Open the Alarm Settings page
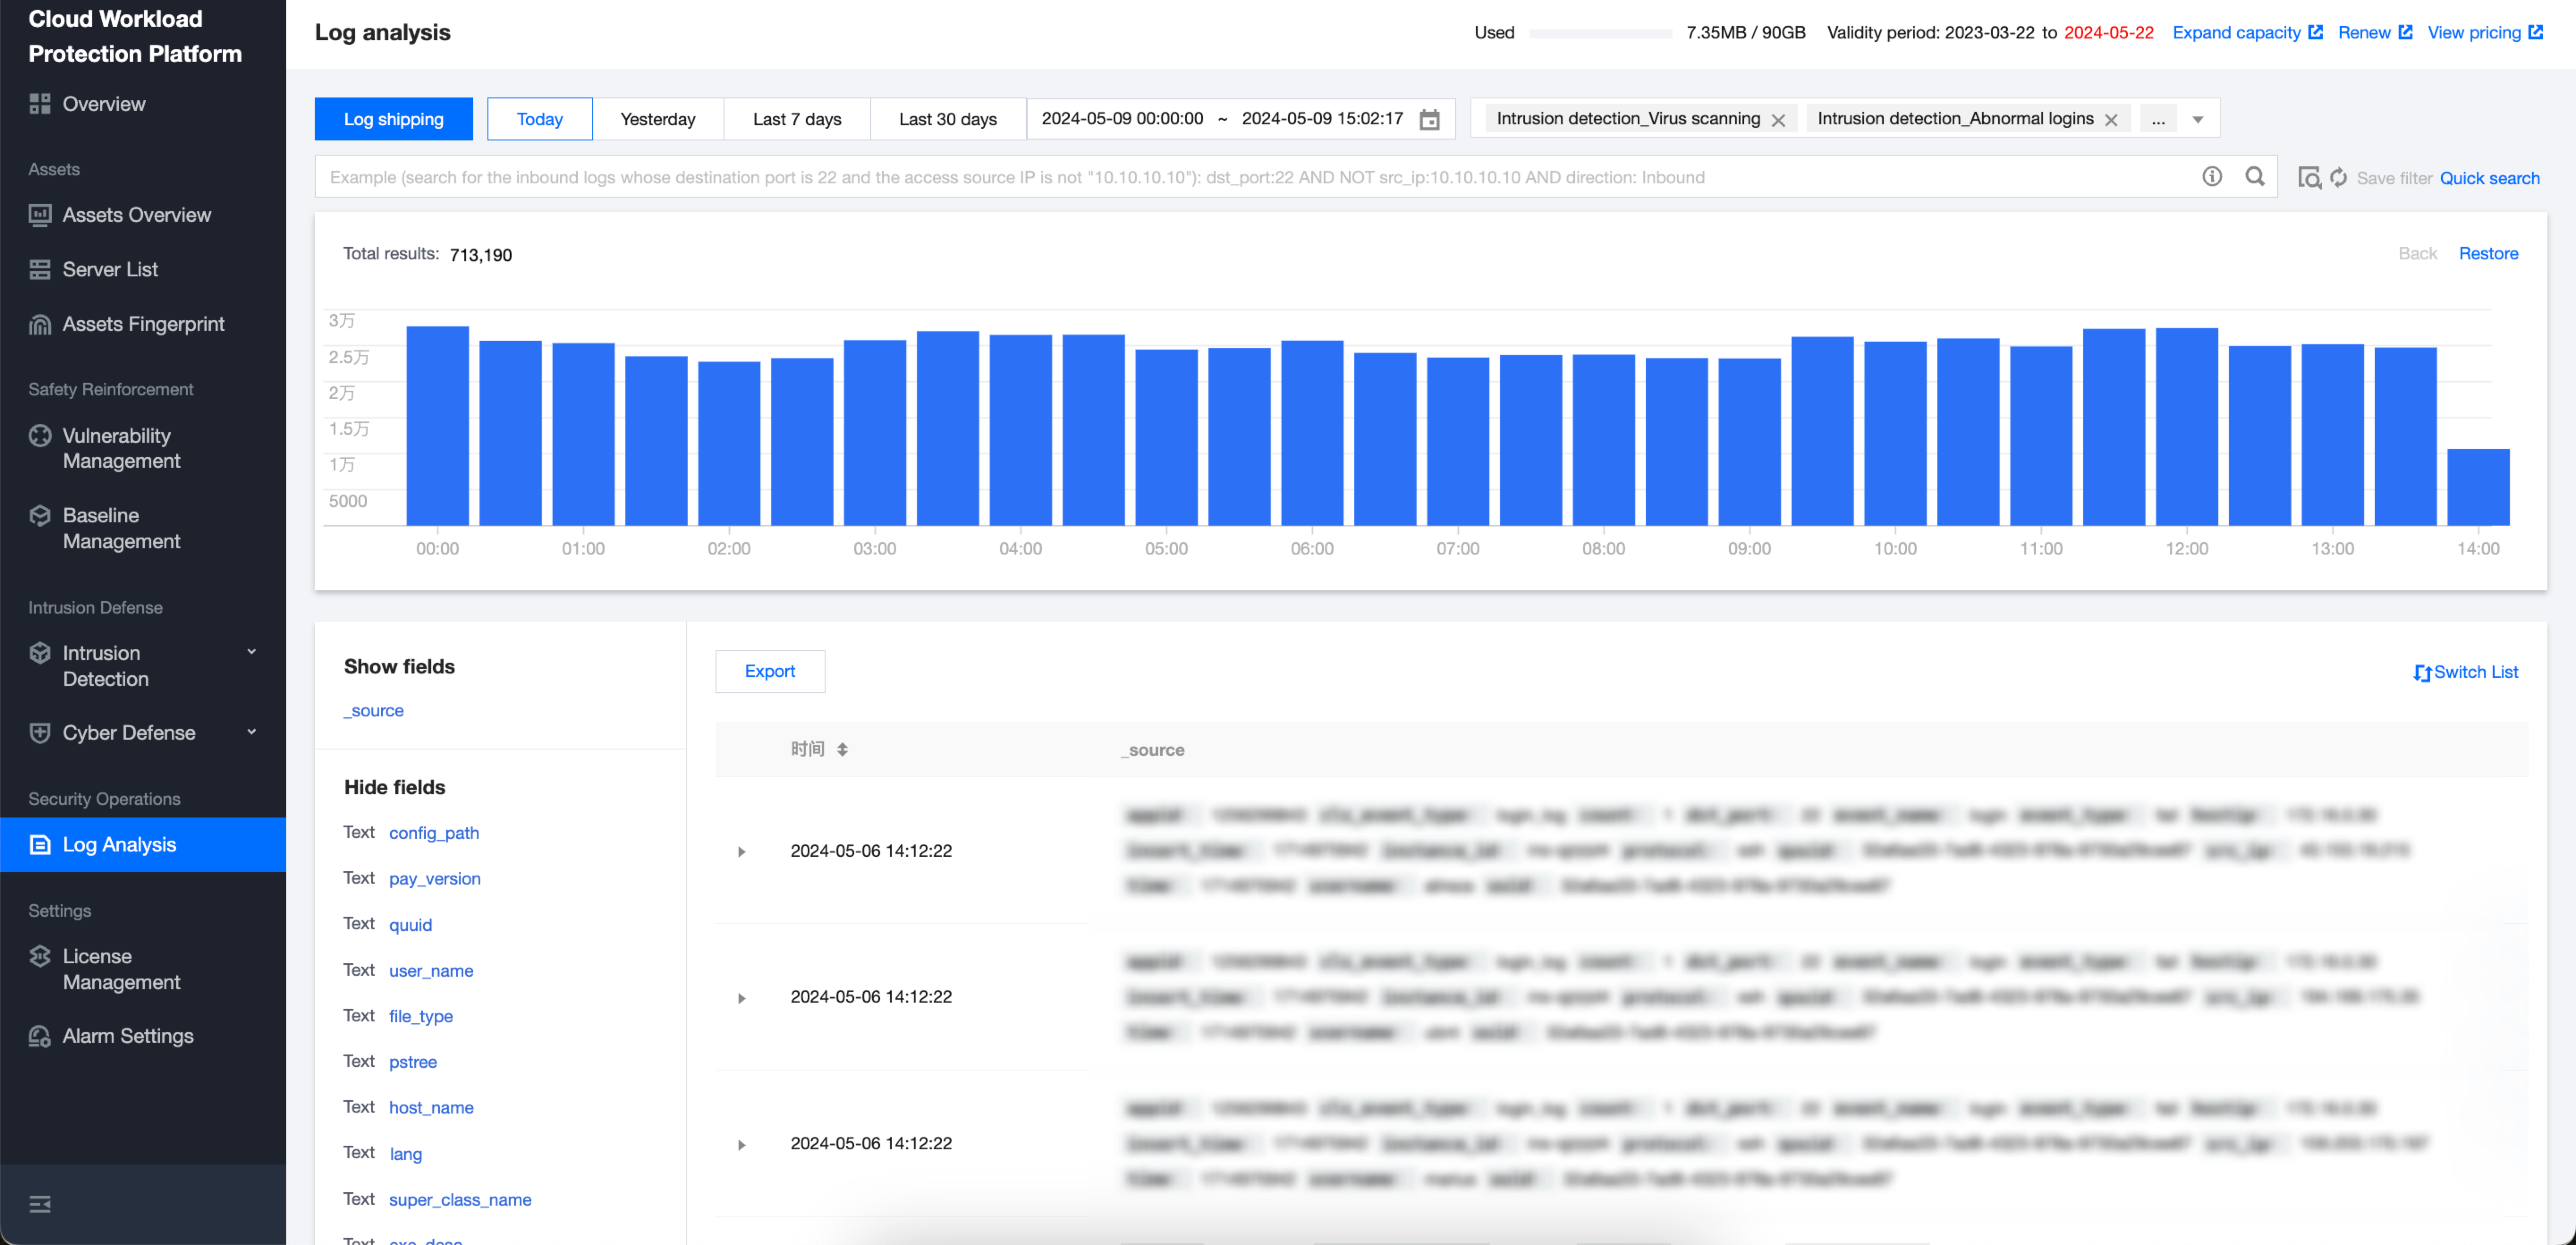The width and height of the screenshot is (2576, 1245). coord(128,1036)
